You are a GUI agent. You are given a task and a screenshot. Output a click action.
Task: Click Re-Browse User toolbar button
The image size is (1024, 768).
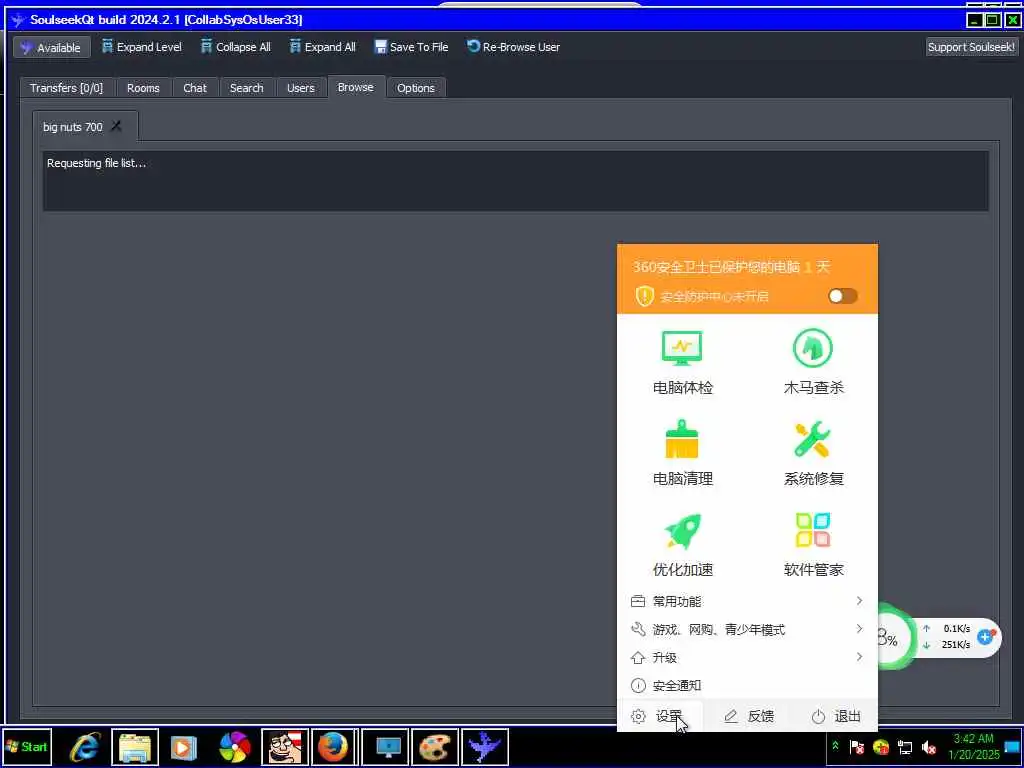tap(513, 47)
